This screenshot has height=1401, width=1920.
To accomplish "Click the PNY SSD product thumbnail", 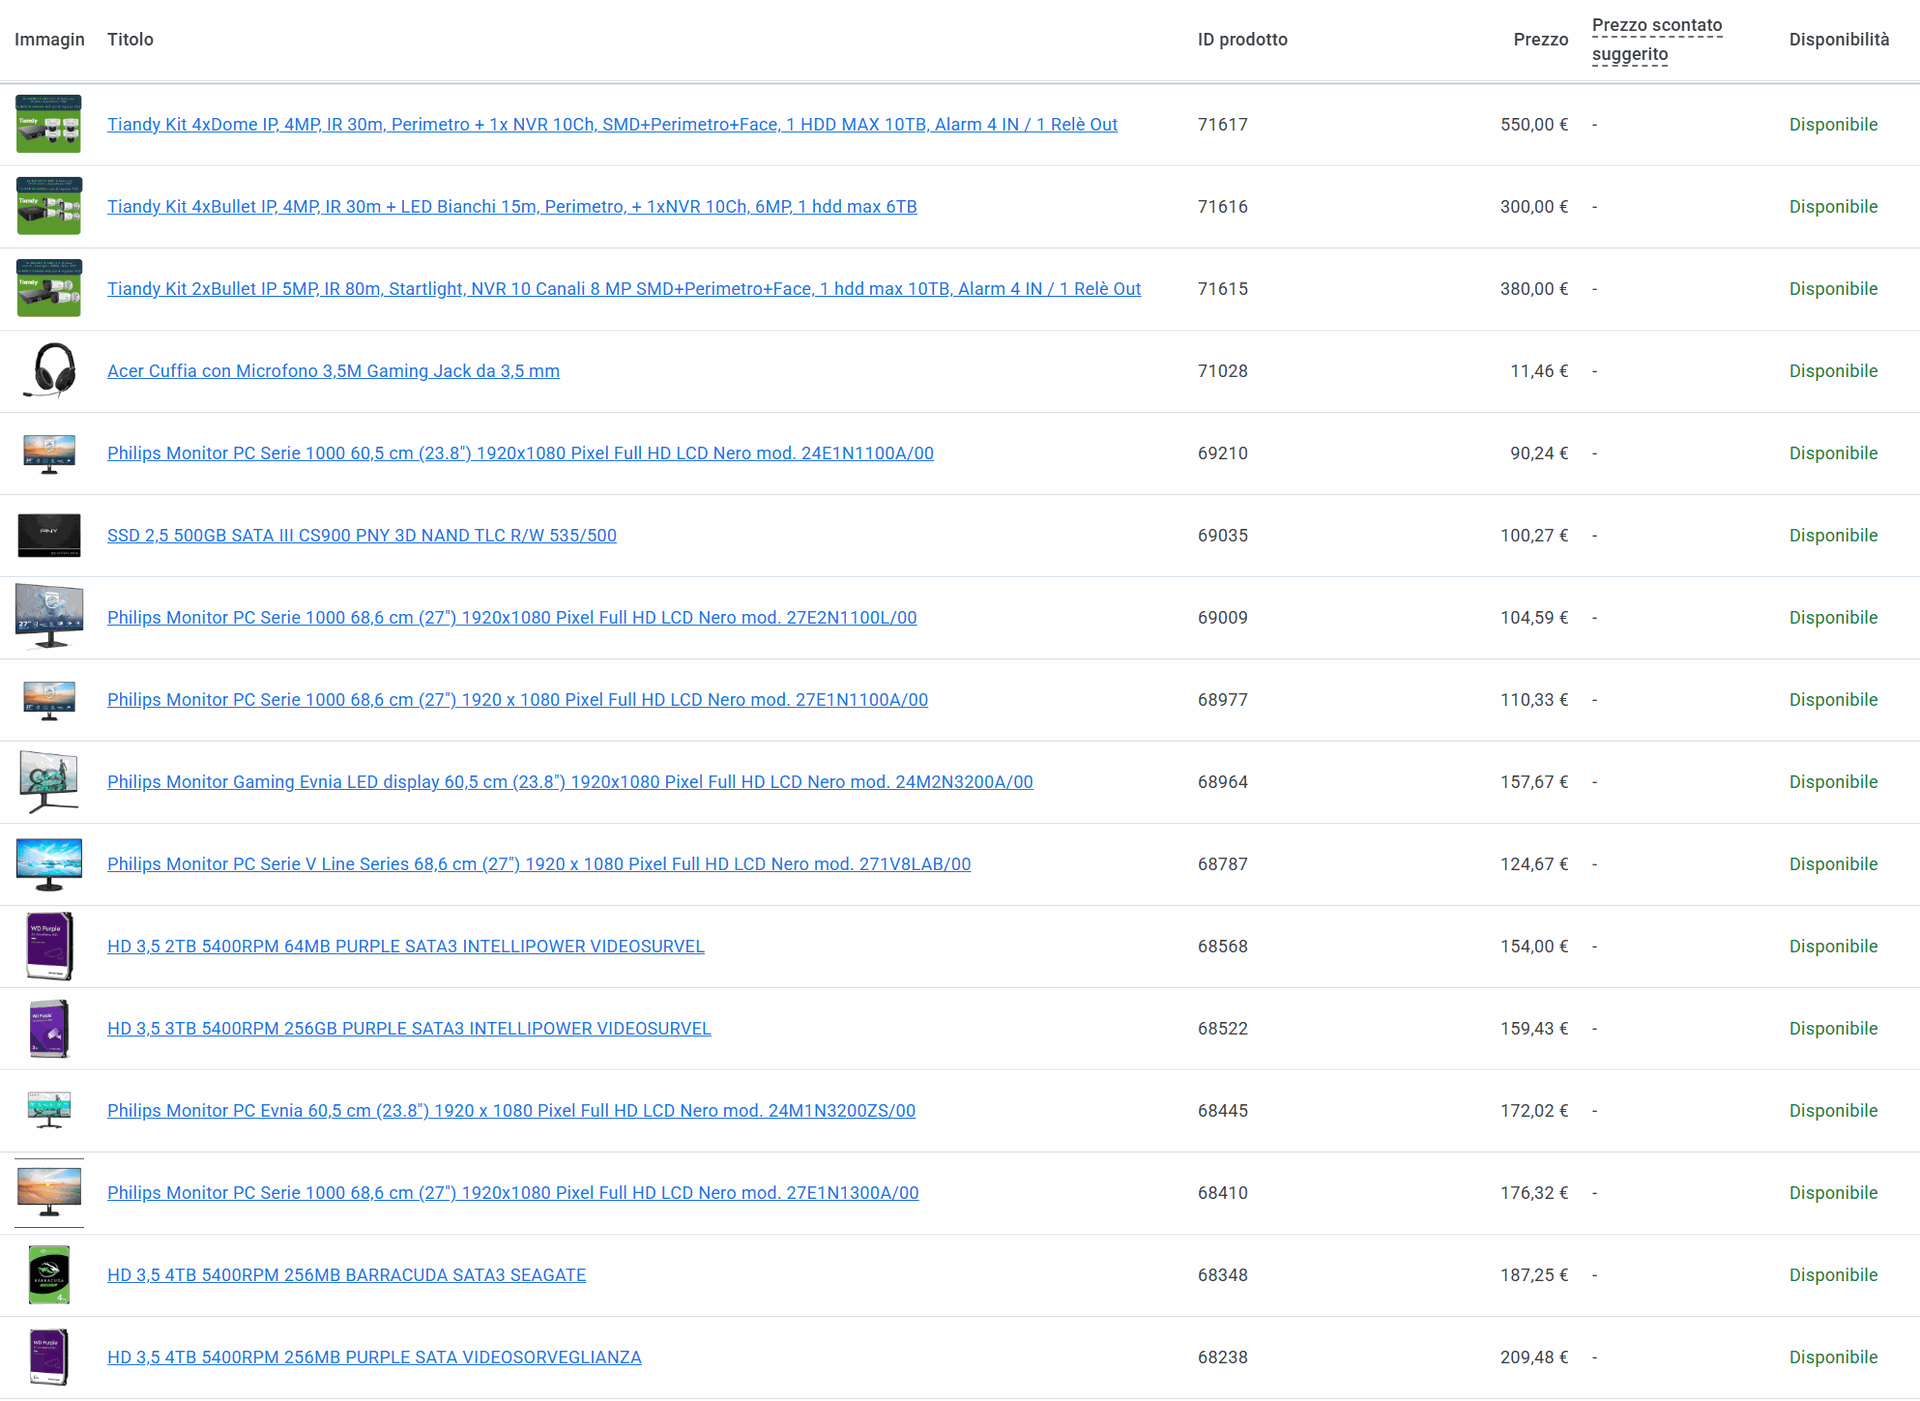I will pyautogui.click(x=48, y=535).
